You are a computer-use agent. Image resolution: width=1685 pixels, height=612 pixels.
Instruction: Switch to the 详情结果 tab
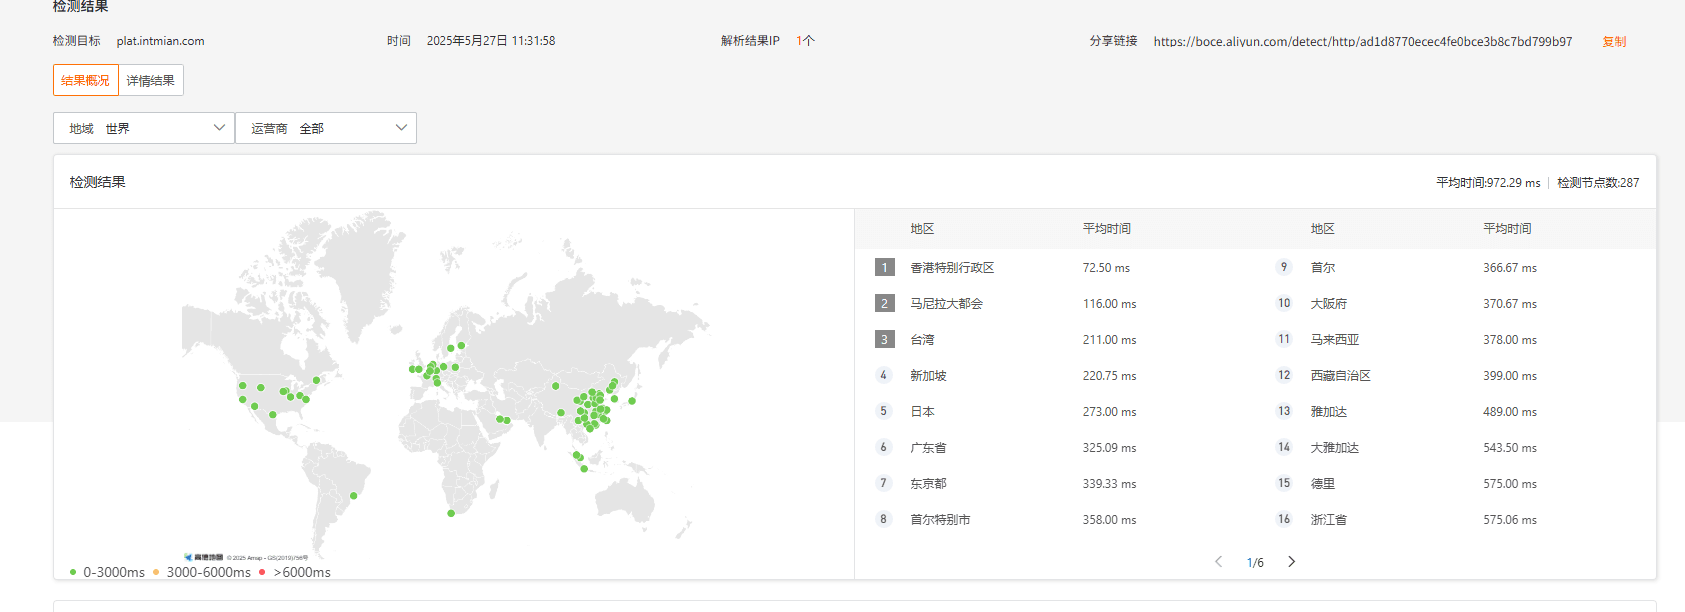tap(151, 80)
